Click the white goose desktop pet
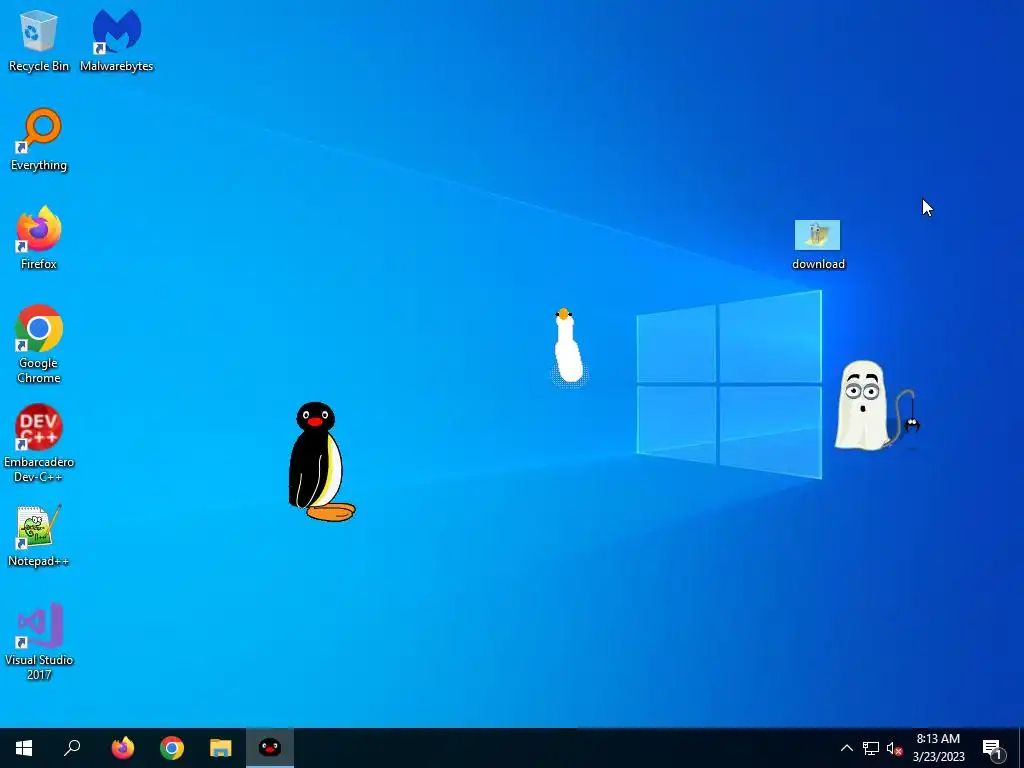 click(x=568, y=346)
